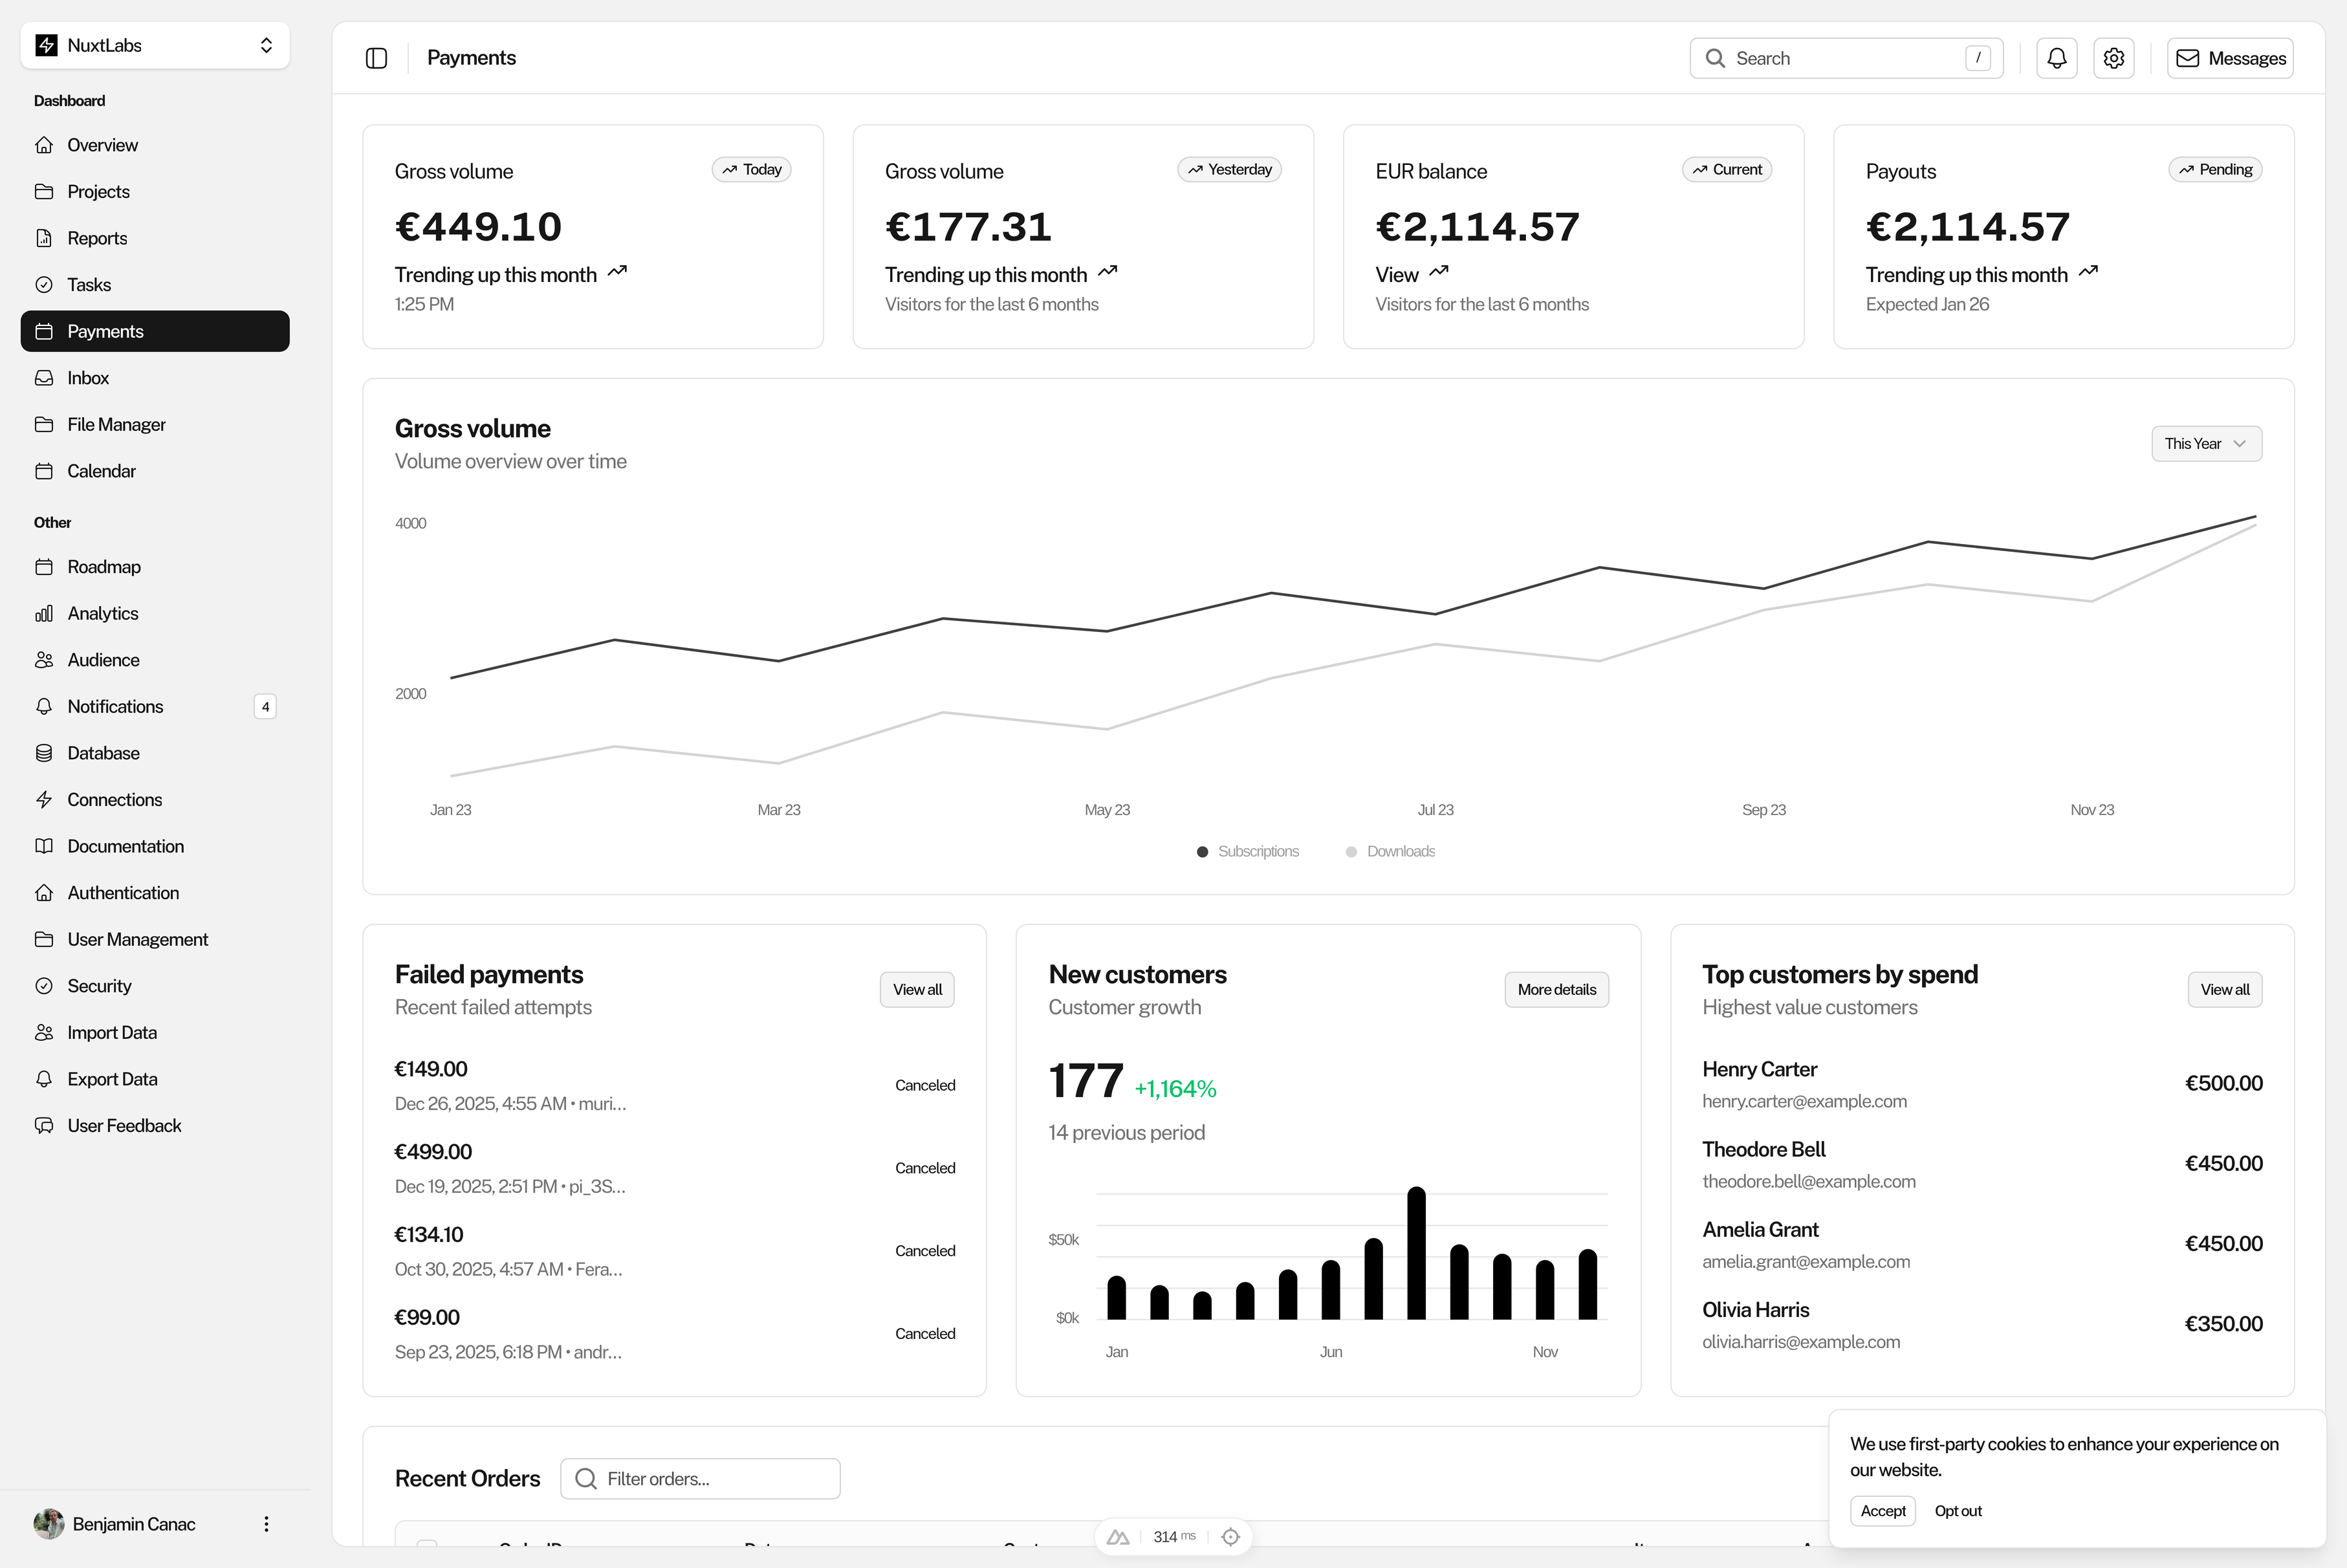Go to Notifications in the sidebar
2347x1568 pixels.
(x=115, y=707)
